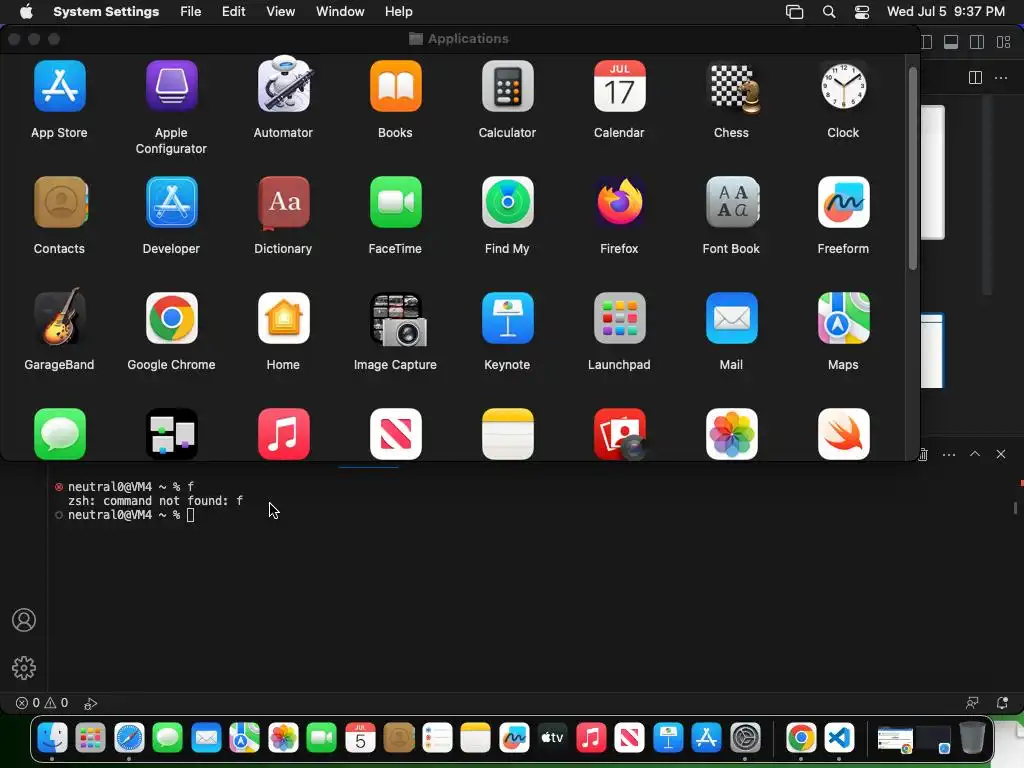Viewport: 1024px width, 768px height.
Task: Split the VS Code editor right
Action: coord(975,78)
